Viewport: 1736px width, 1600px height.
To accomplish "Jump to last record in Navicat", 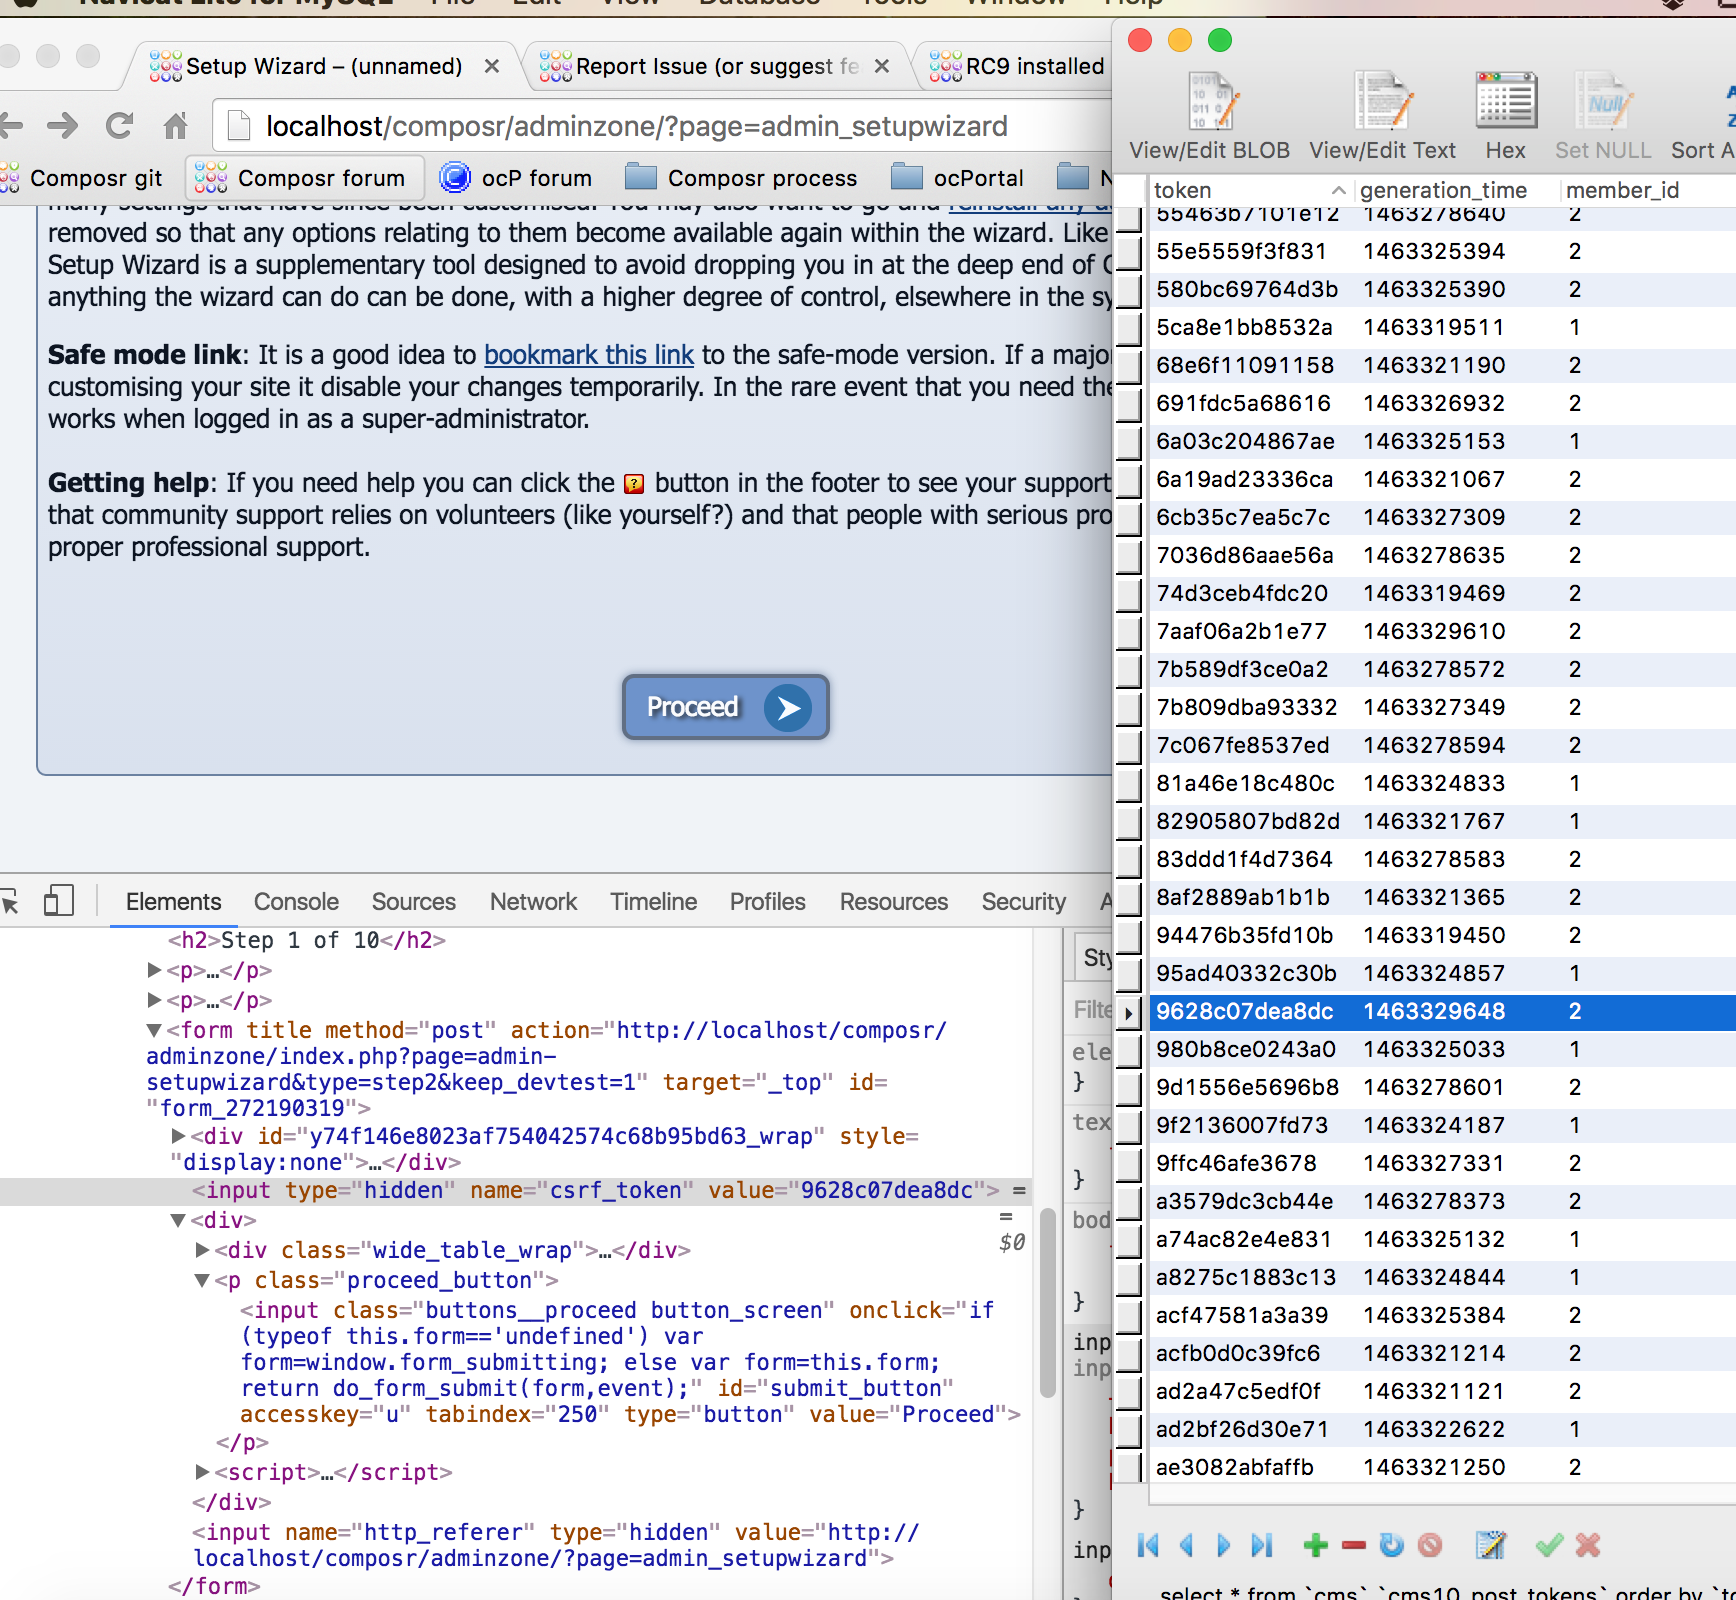I will click(x=1262, y=1545).
